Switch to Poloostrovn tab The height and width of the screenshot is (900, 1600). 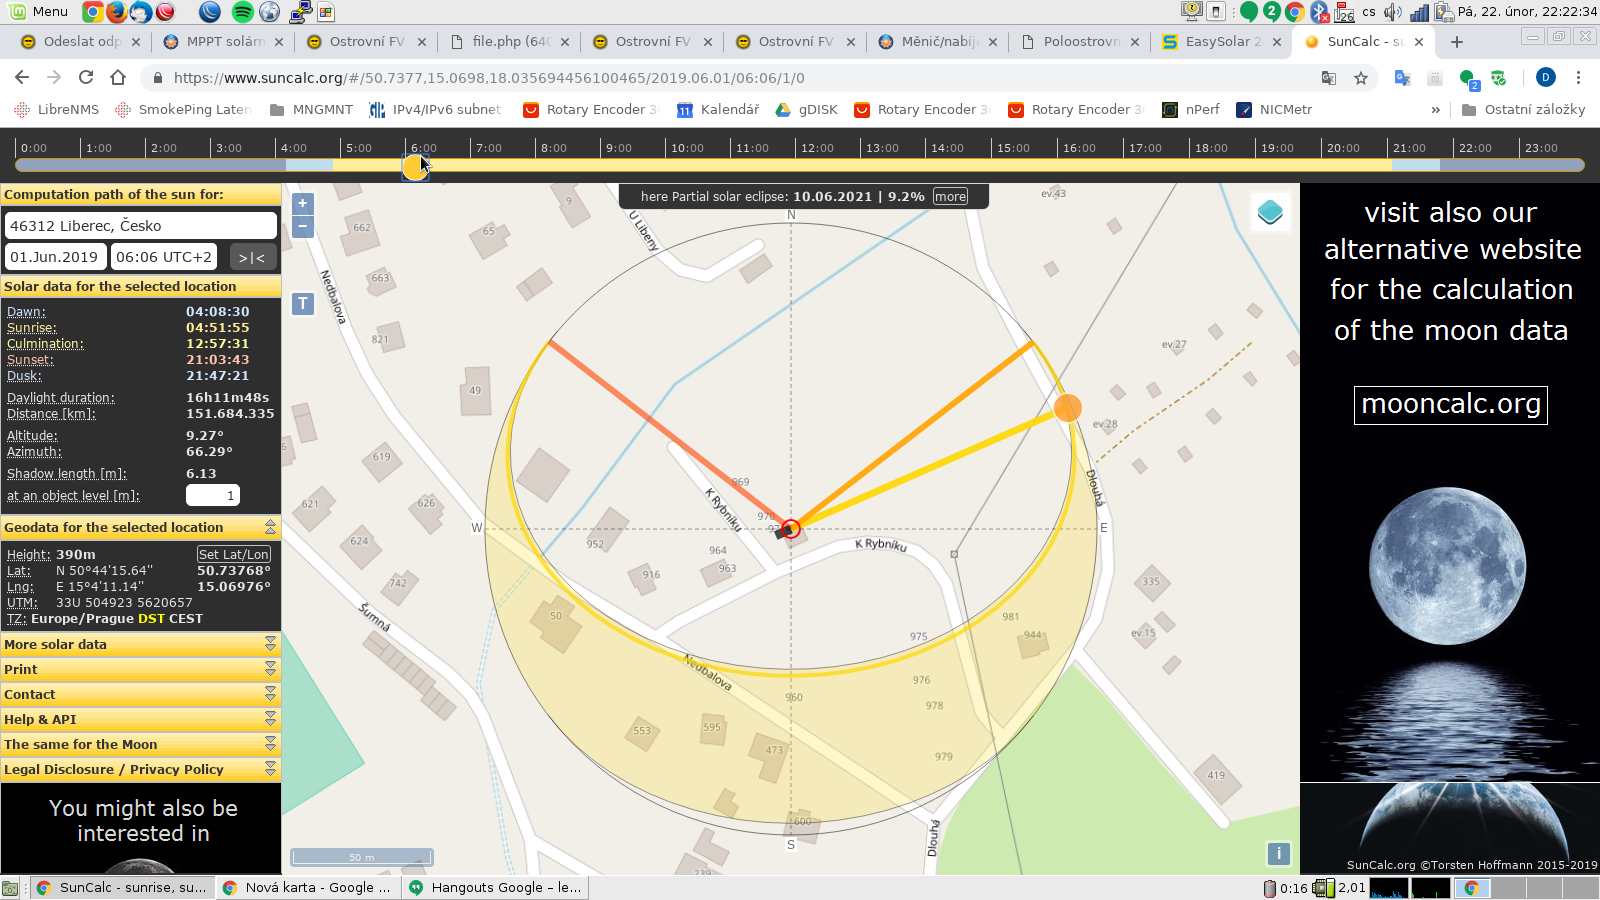click(1082, 42)
